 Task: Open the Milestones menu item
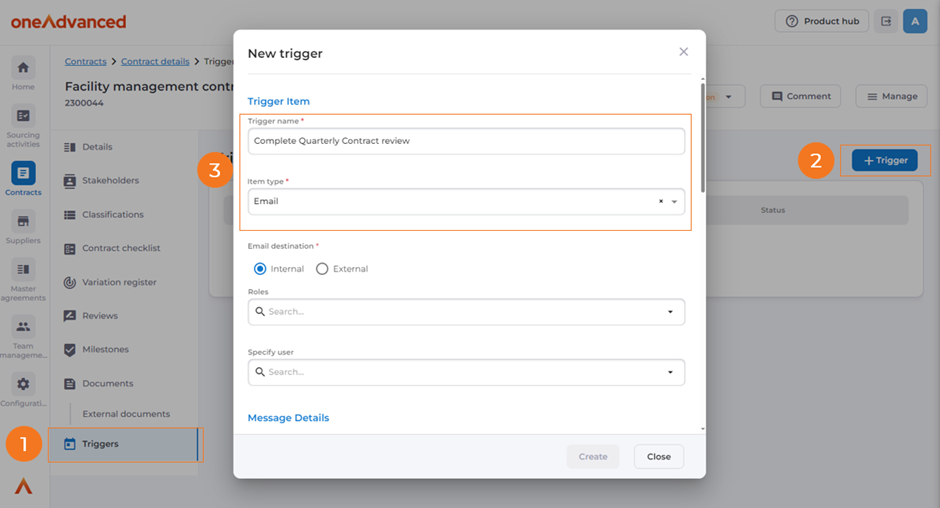pyautogui.click(x=105, y=350)
